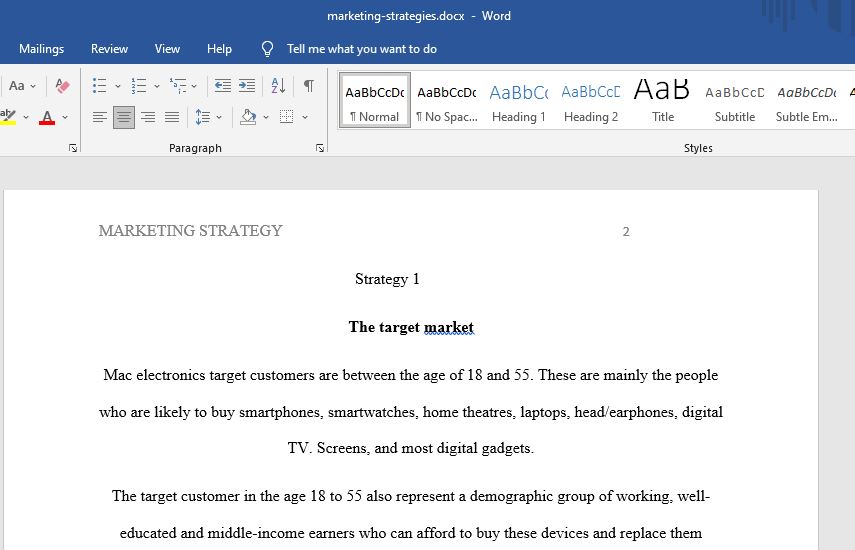Open the Paragraph settings dialog launcher
855x550 pixels.
(x=320, y=148)
